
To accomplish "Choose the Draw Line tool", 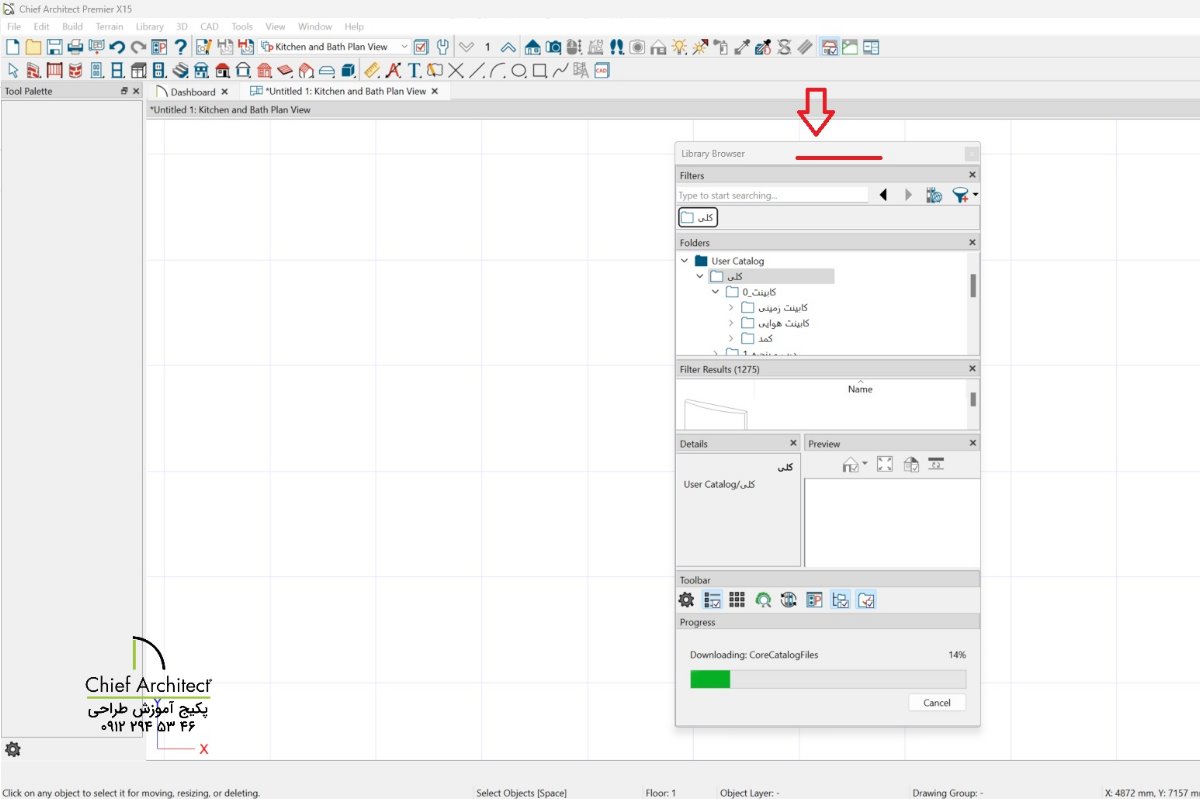I will tap(477, 70).
